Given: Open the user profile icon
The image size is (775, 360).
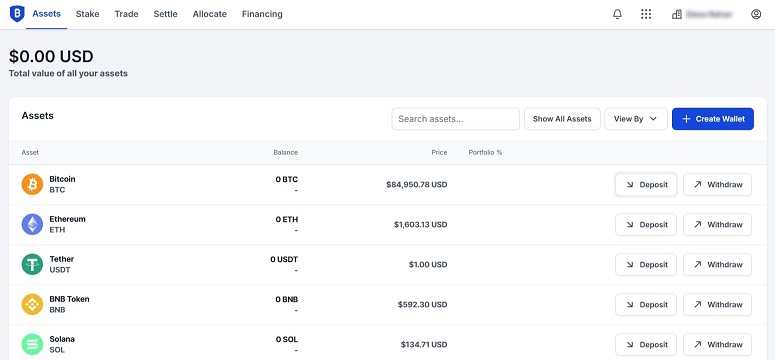Looking at the screenshot, I should coord(756,14).
